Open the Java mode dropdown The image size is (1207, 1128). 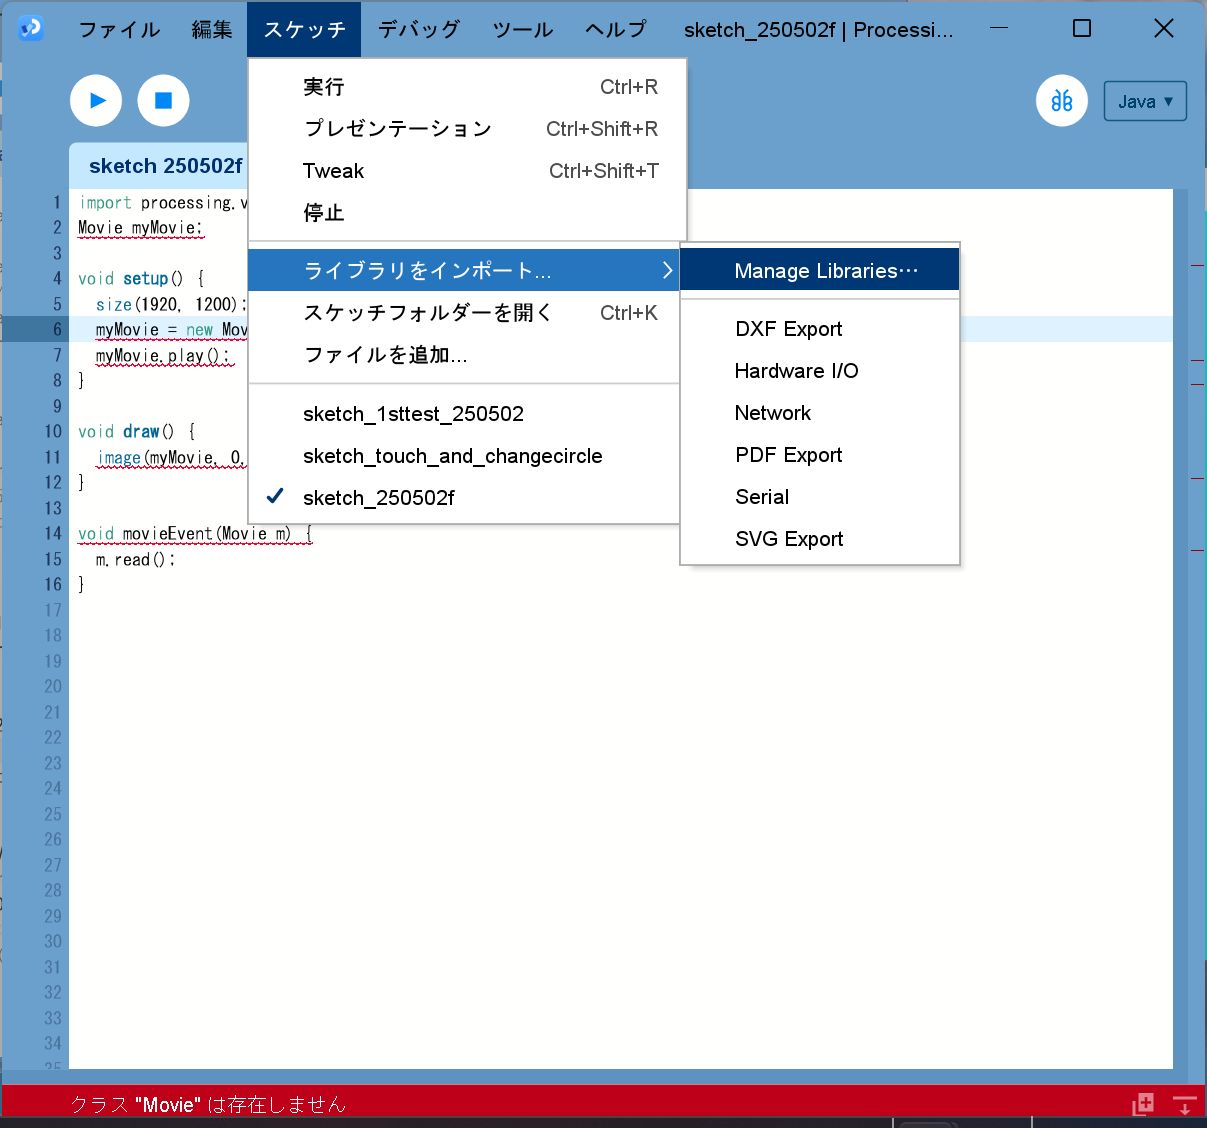click(1145, 101)
